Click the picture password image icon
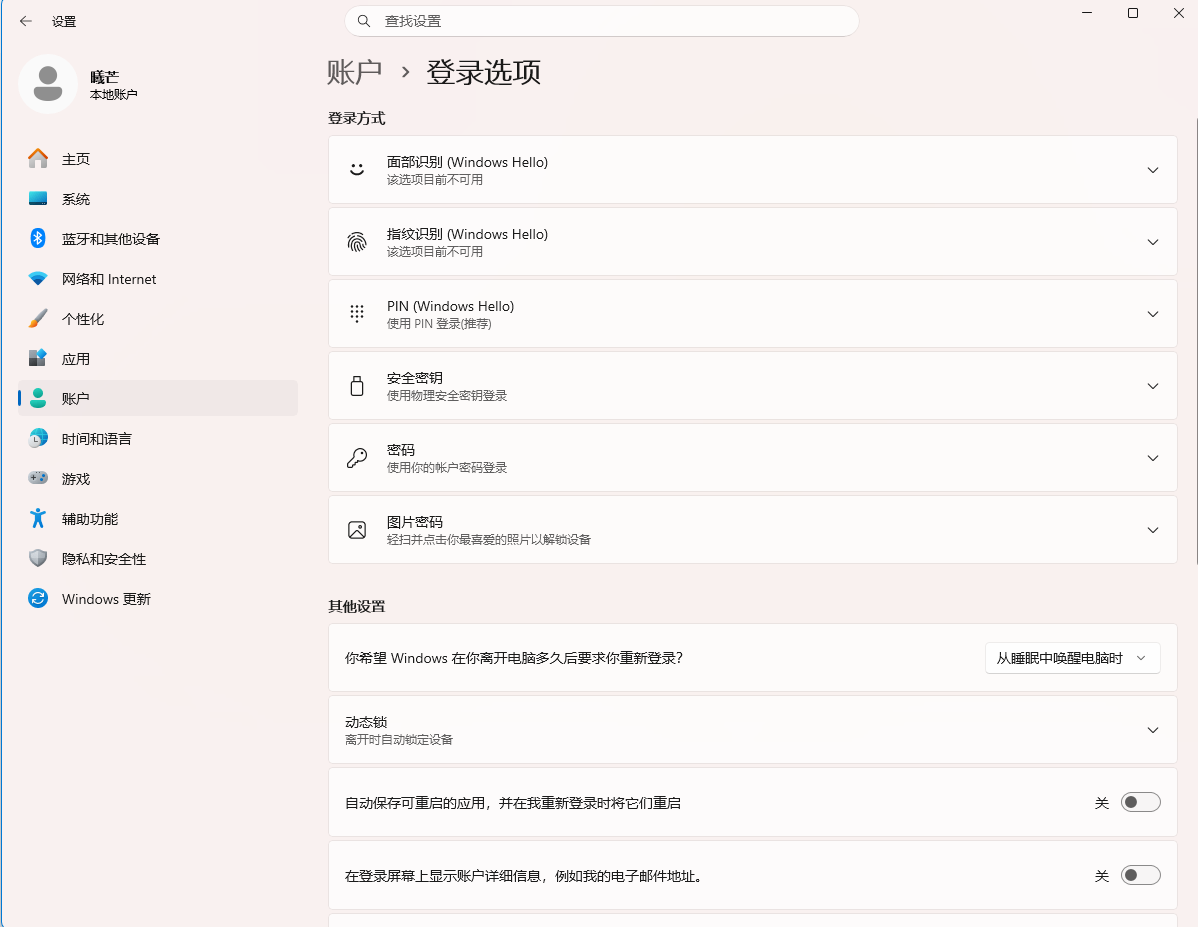The width and height of the screenshot is (1198, 927). pos(357,530)
